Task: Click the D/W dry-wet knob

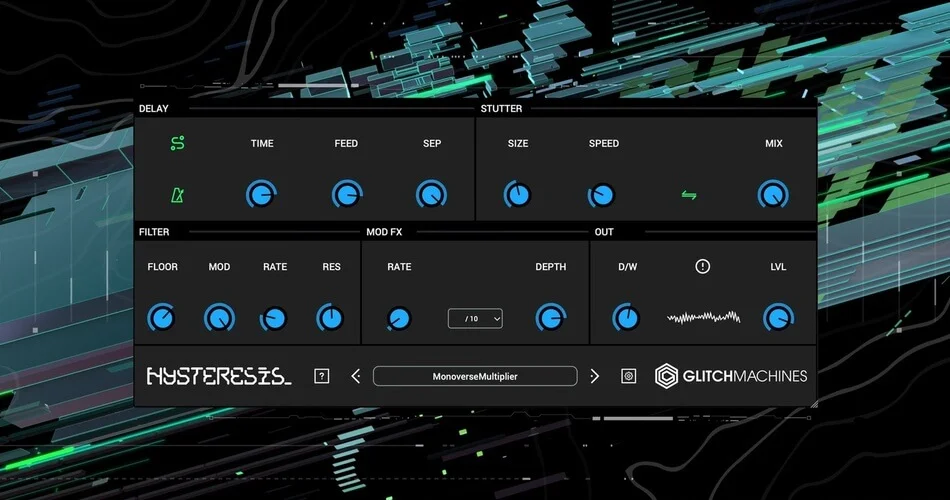Action: point(626,318)
